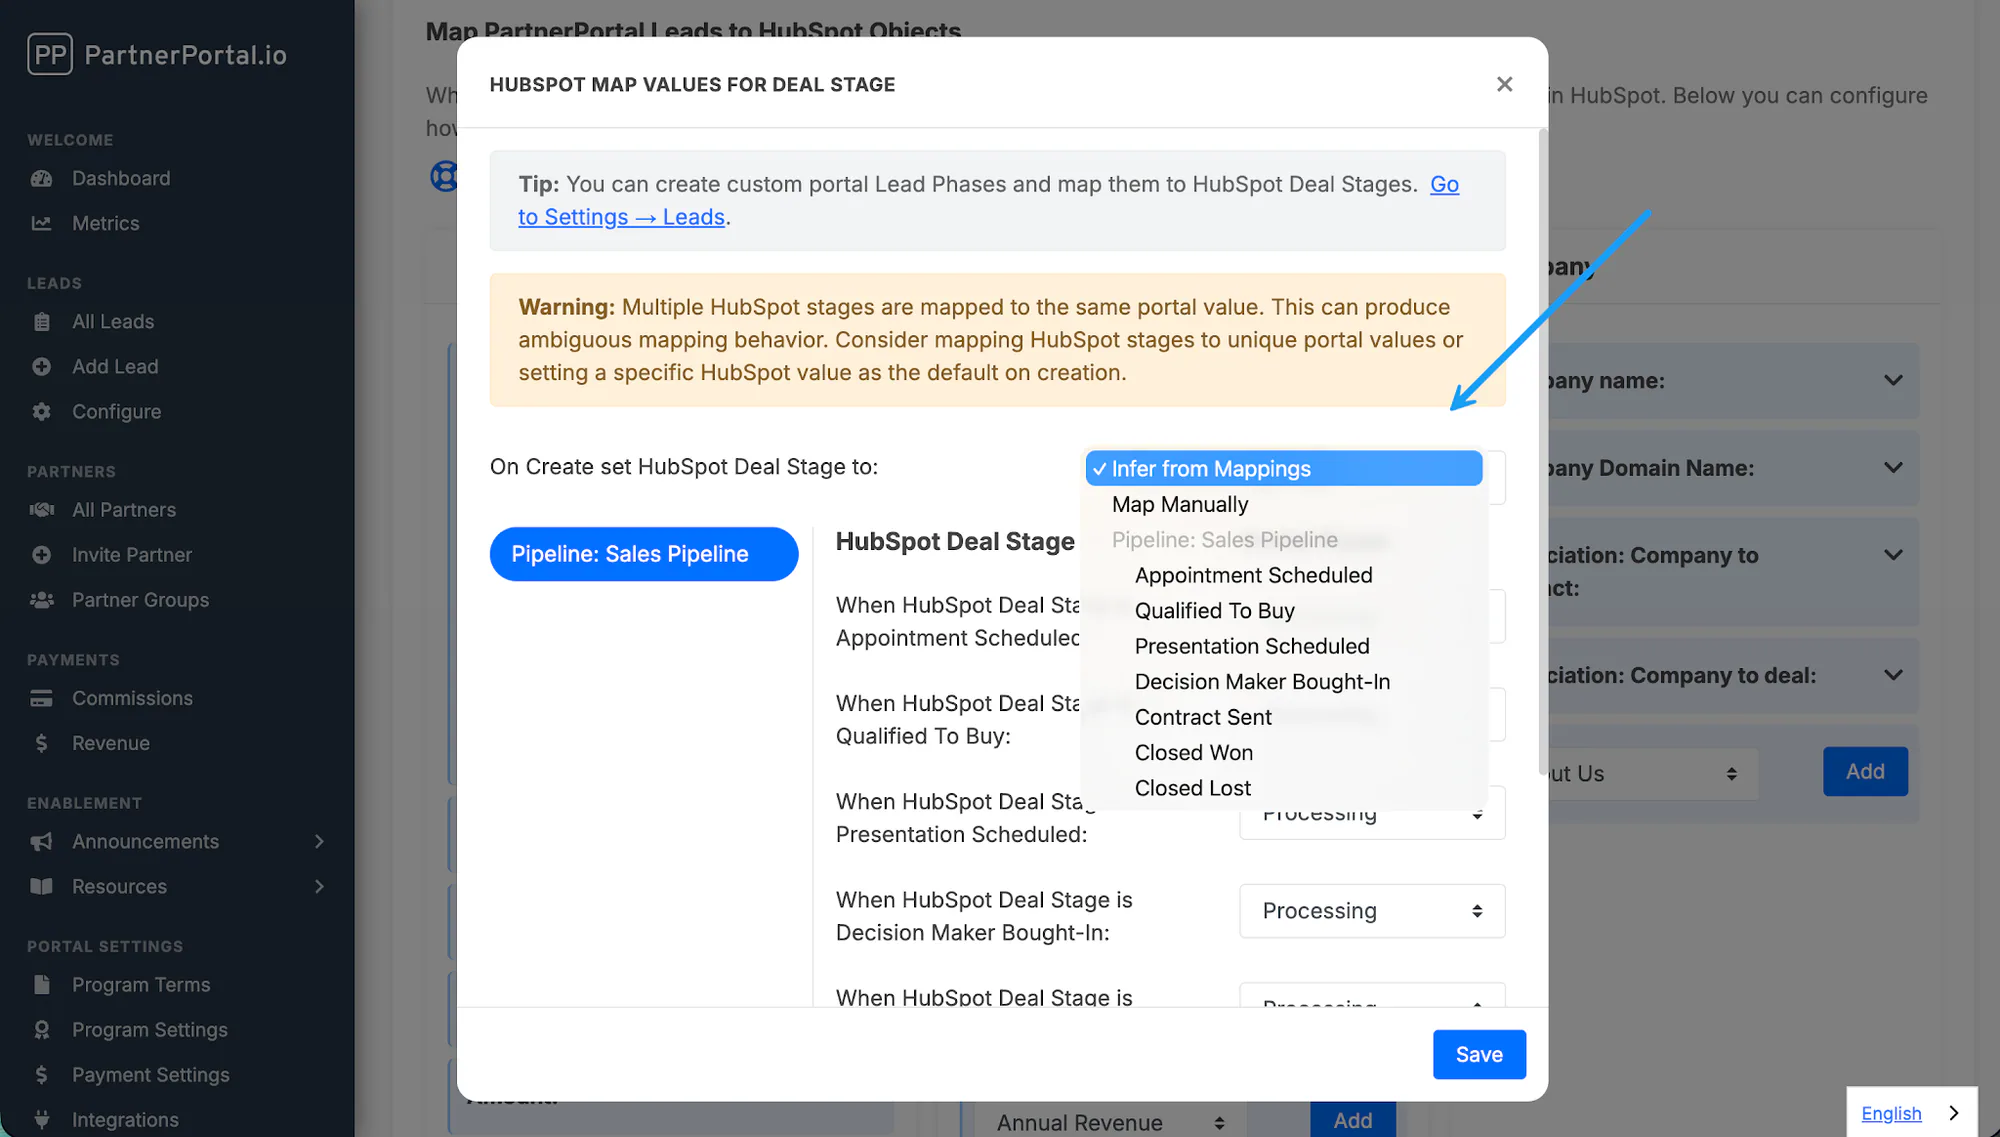Select the Pipeline: Sales Pipeline tab

coord(644,554)
